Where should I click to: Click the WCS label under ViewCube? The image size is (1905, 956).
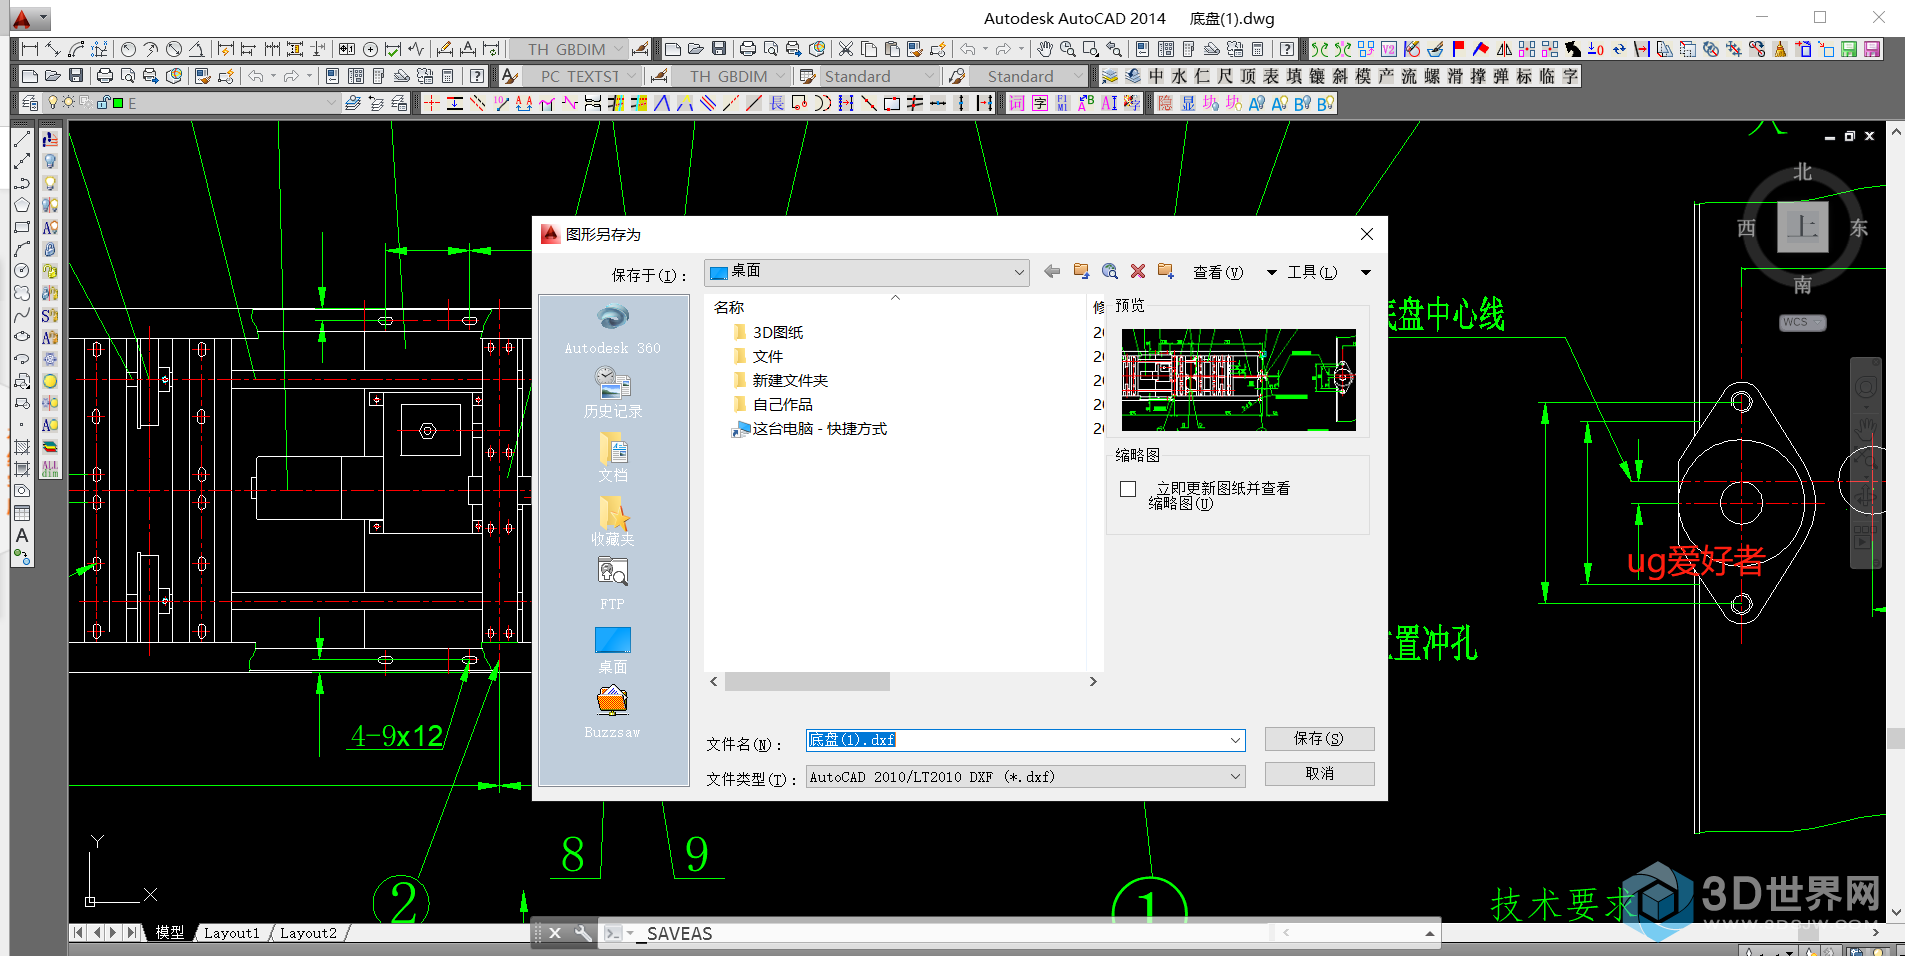[x=1801, y=322]
